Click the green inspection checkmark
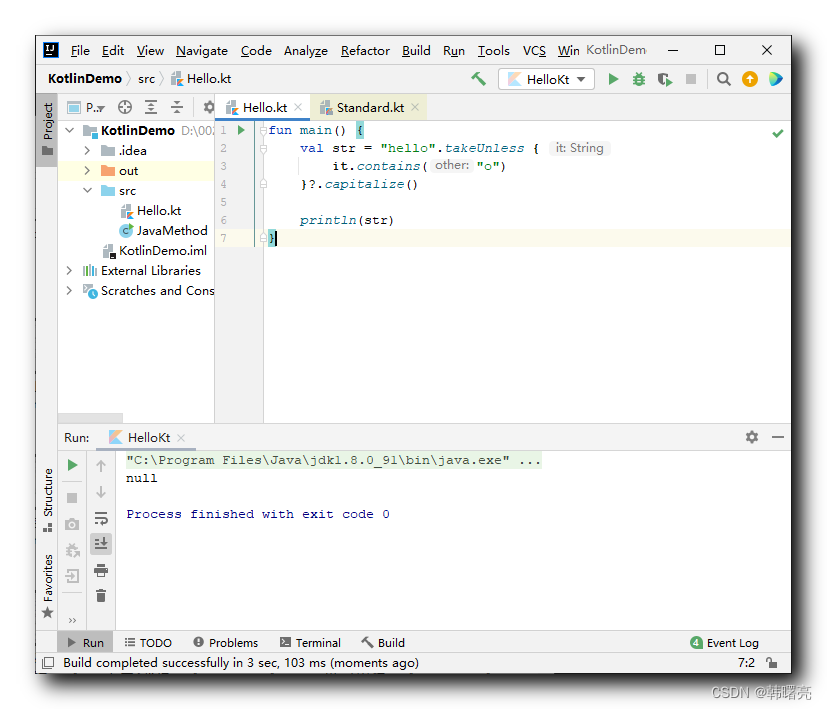 click(777, 133)
